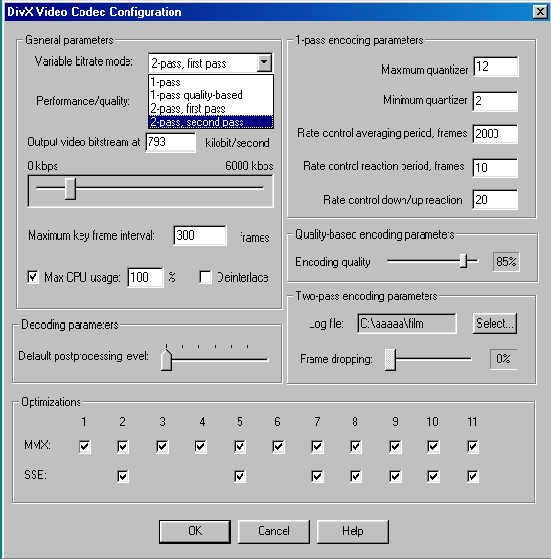Toggle MMX optimization 11 checkbox

[472, 446]
